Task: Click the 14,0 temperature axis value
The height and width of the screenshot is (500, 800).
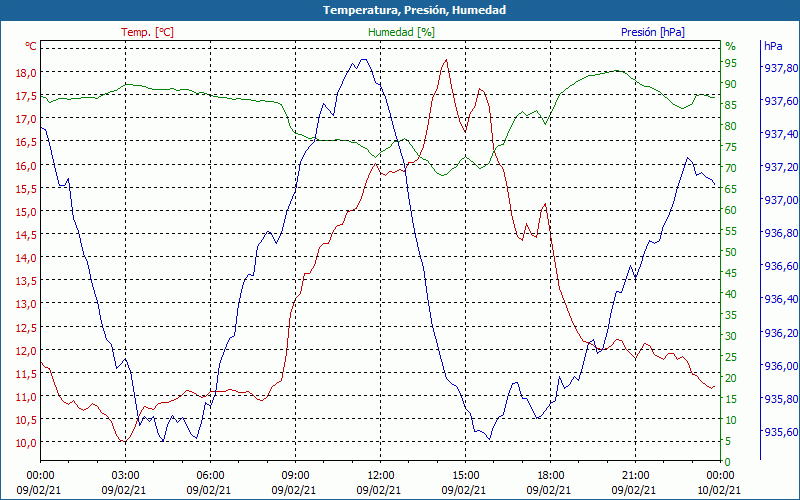Action: click(27, 258)
